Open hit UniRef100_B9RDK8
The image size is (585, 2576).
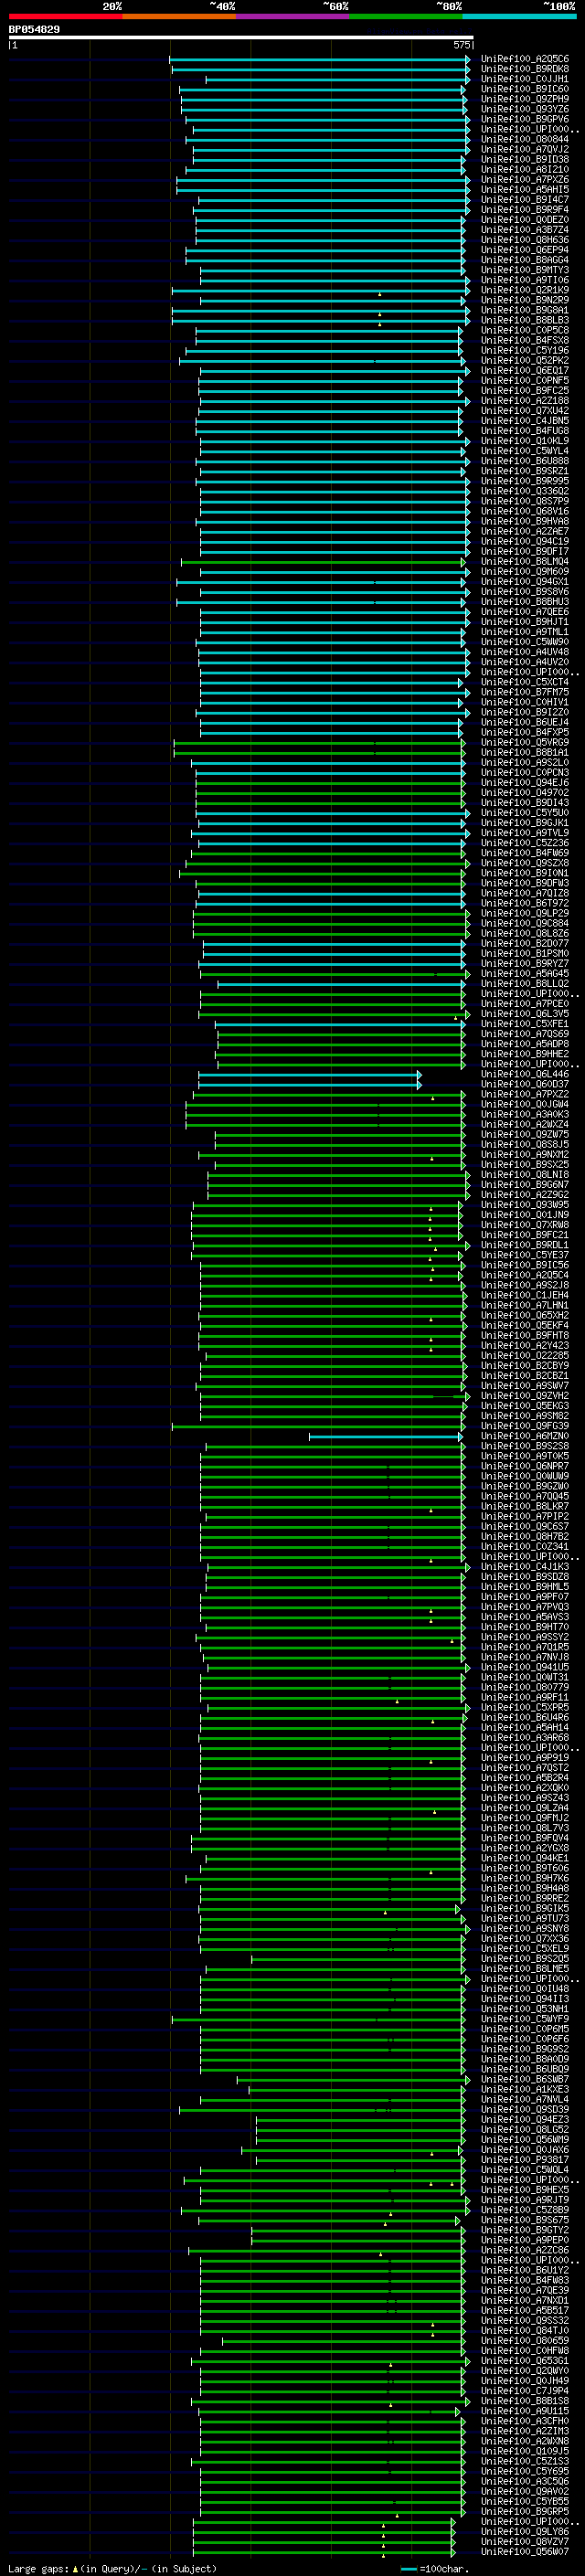pos(525,69)
